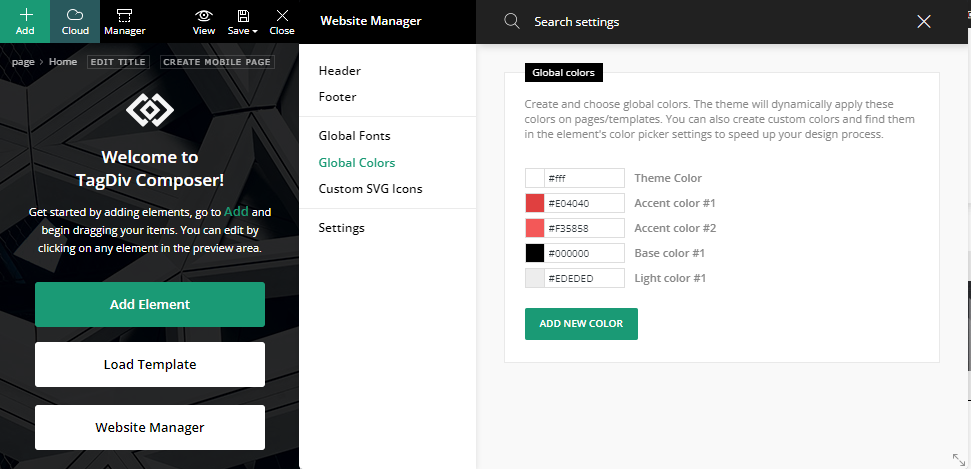This screenshot has width=971, height=469.
Task: Edit the #EDEDED hex value field
Action: click(x=585, y=278)
